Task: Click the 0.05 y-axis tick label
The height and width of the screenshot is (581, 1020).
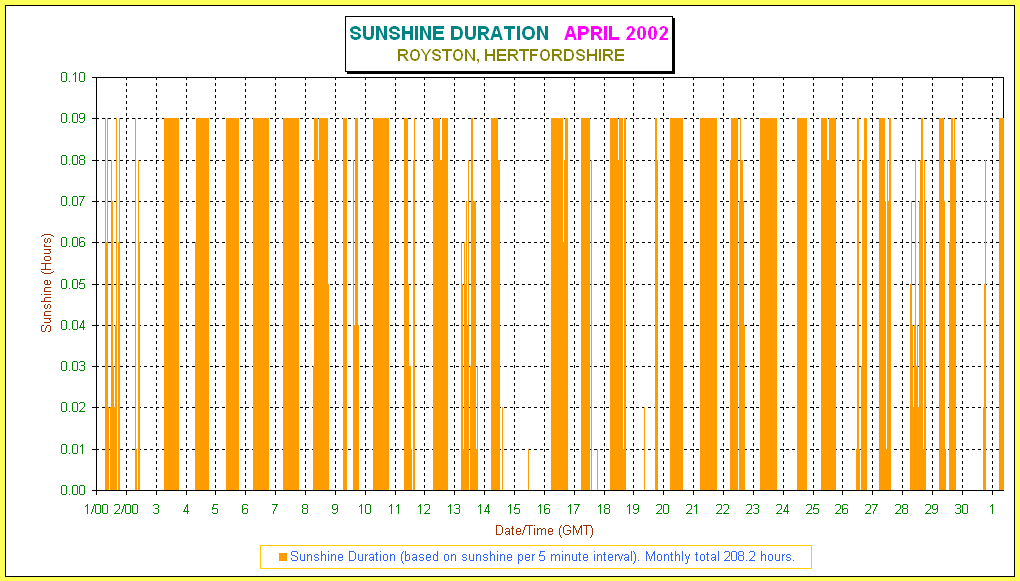Action: coord(74,284)
